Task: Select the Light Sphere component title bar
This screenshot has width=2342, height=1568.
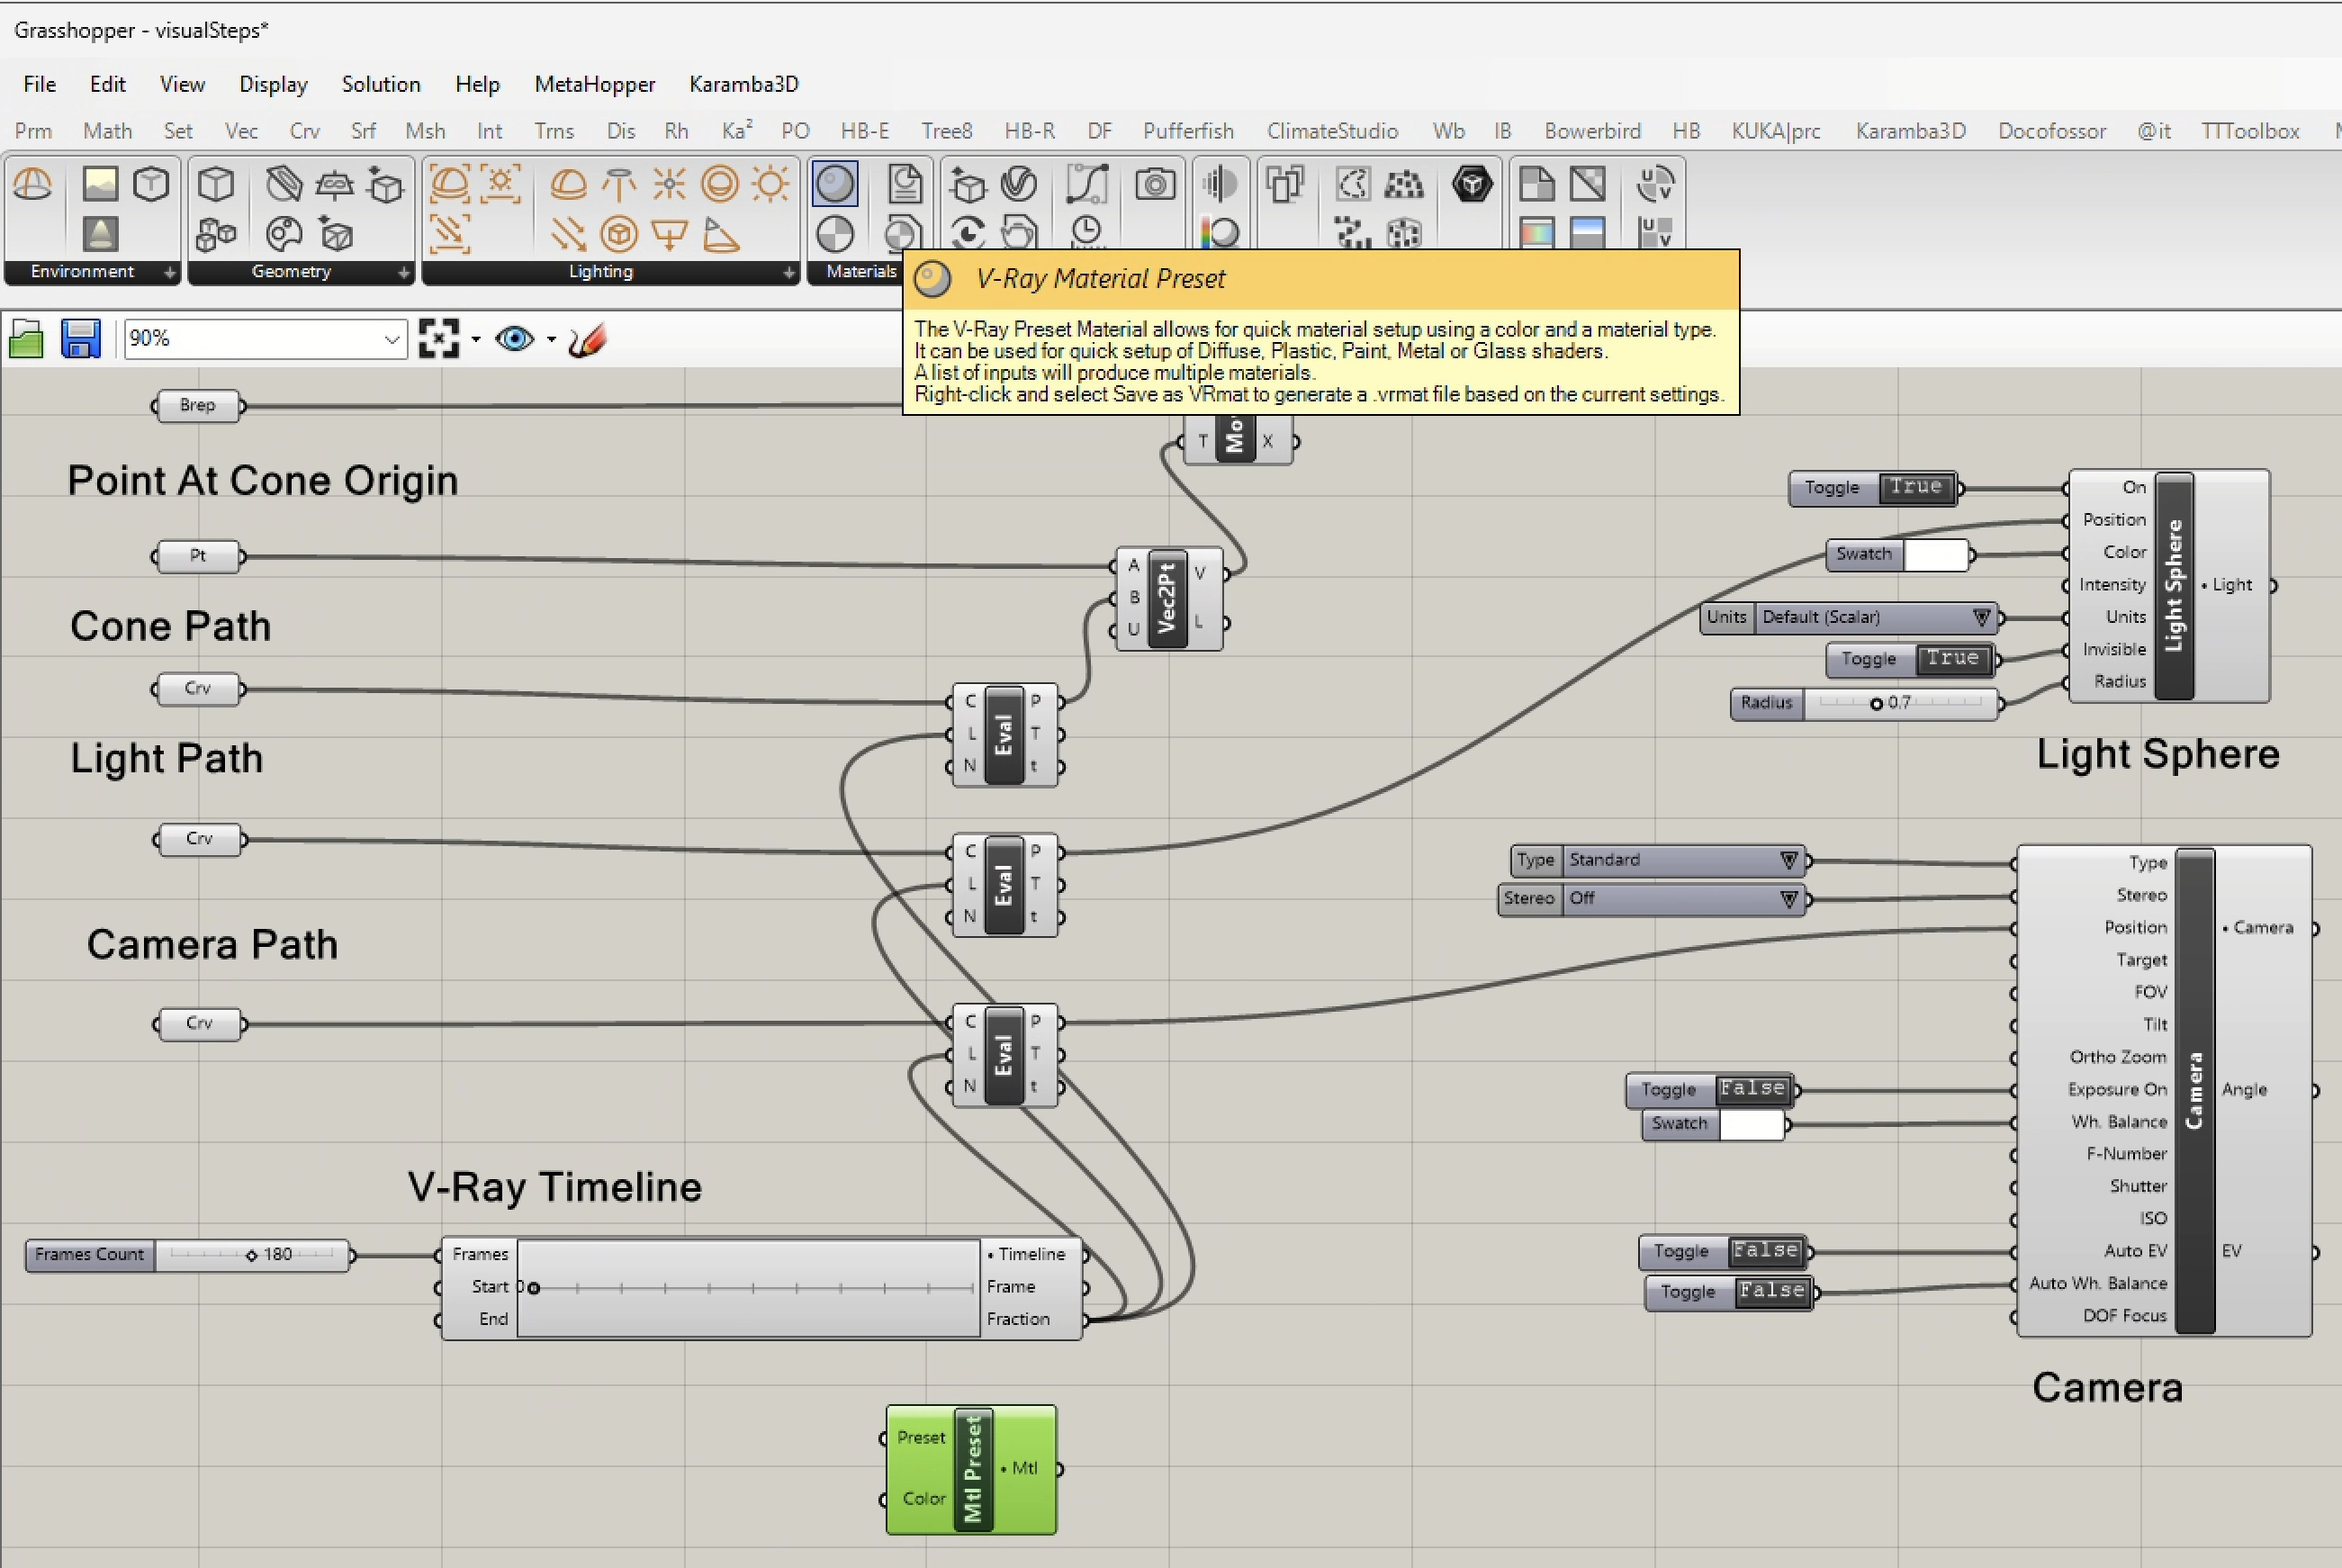Action: (2175, 585)
